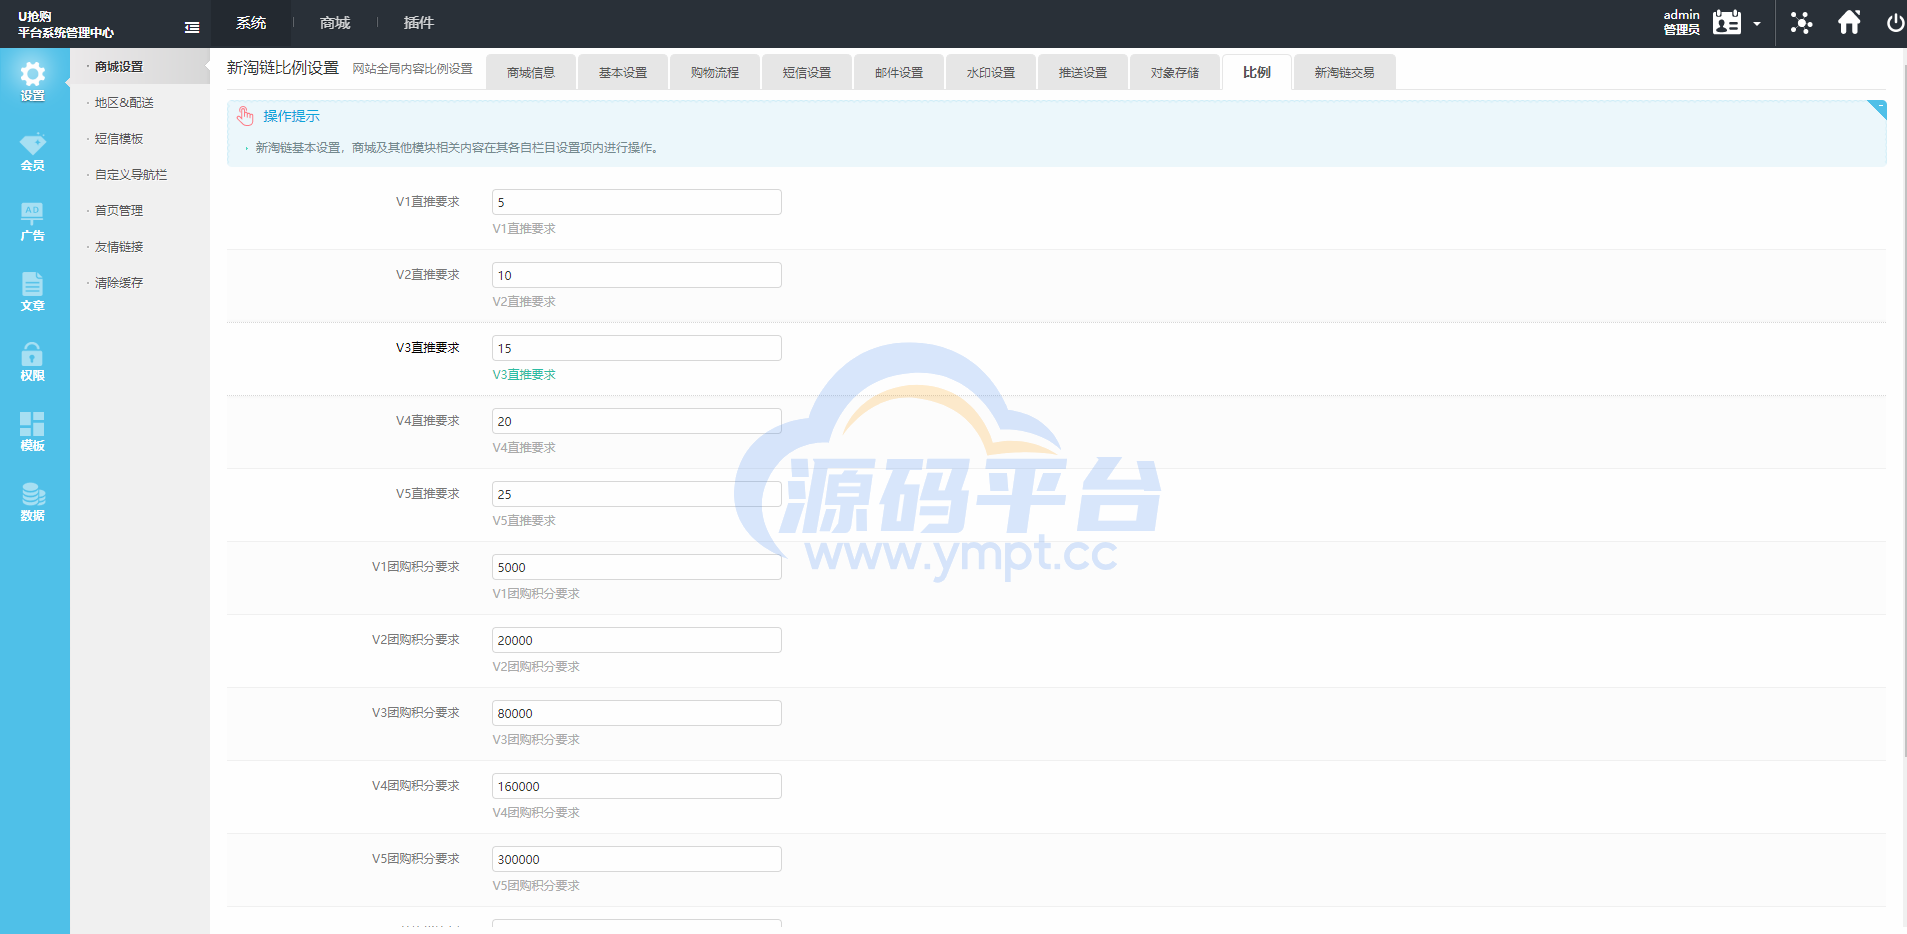Viewport: 1907px width, 934px height.
Task: Focus the V3团购积分要求 input field
Action: pos(637,713)
